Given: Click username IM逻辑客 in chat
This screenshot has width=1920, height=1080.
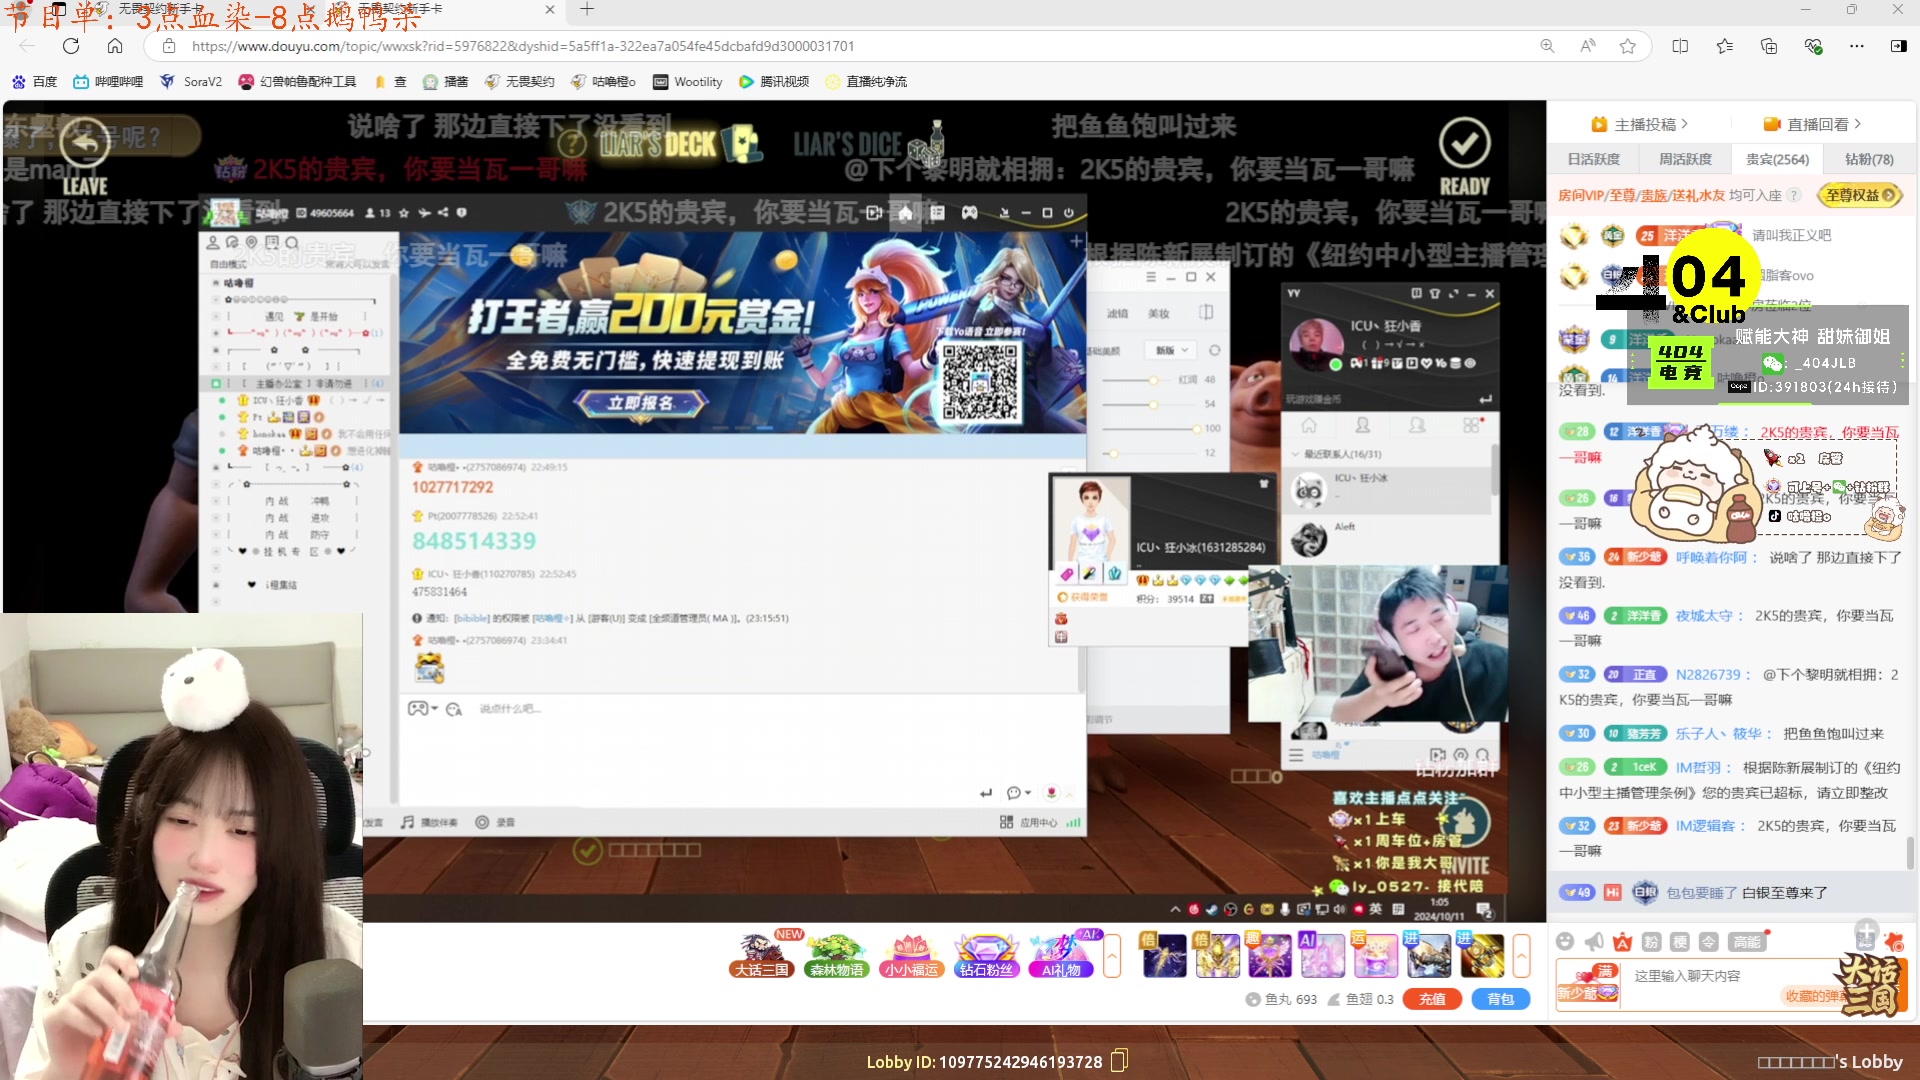Looking at the screenshot, I should [1708, 826].
